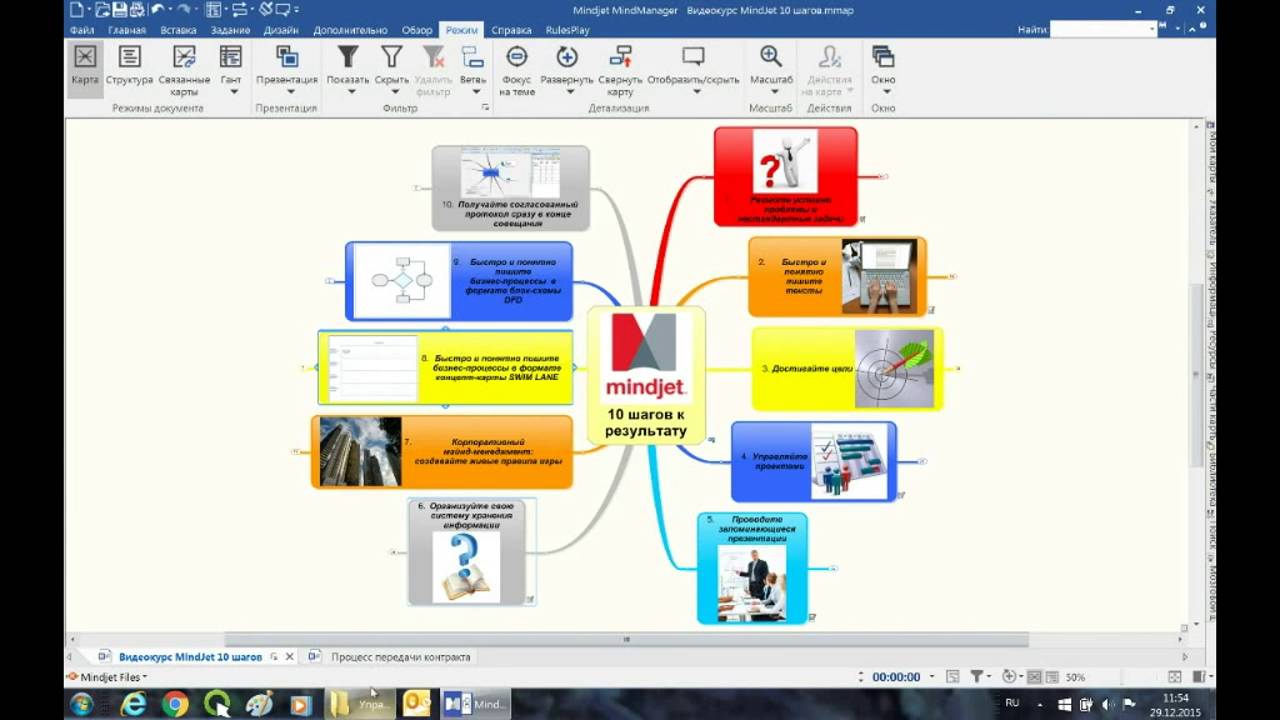Click the Окно windows icon
Viewport: 1280px width, 720px height.
tap(883, 56)
